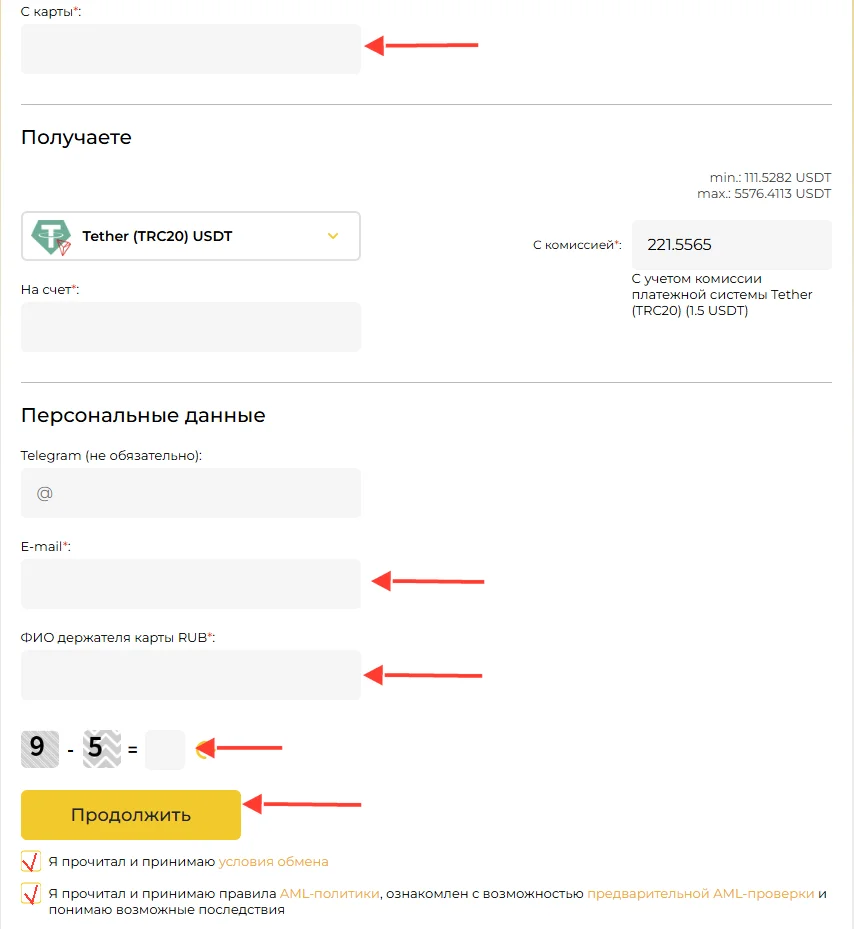Toggle the 'условия обмена' acceptance checkbox
The height and width of the screenshot is (929, 854).
coord(31,861)
